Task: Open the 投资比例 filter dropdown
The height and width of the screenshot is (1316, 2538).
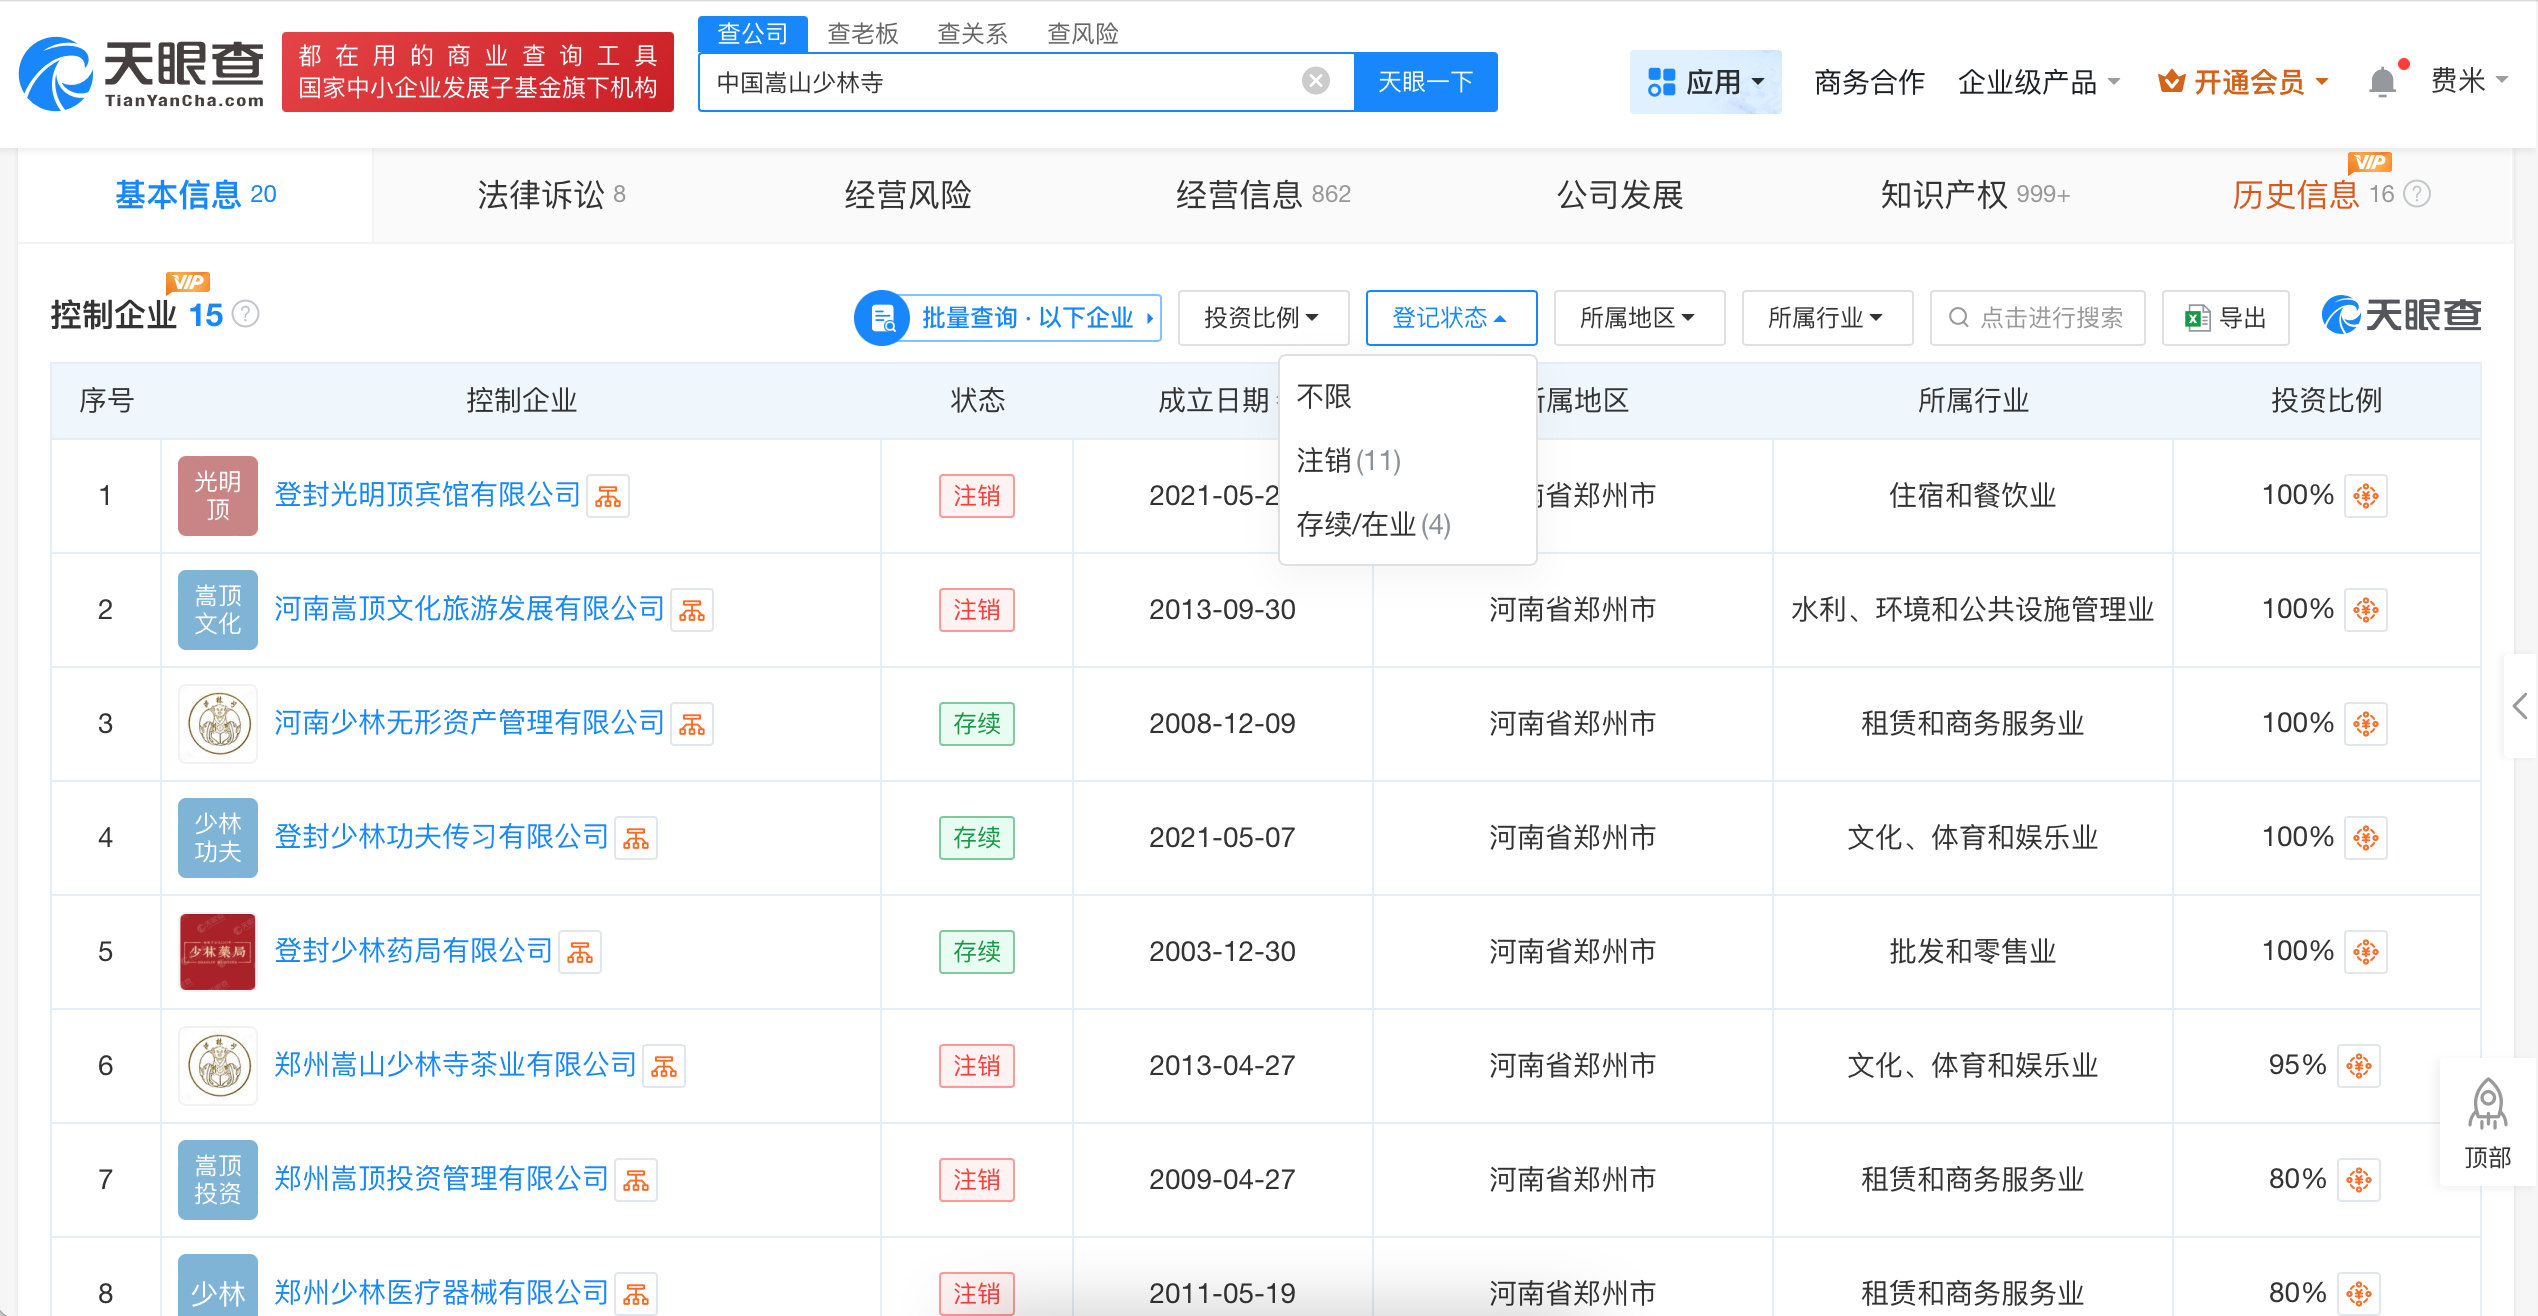Action: [1263, 318]
